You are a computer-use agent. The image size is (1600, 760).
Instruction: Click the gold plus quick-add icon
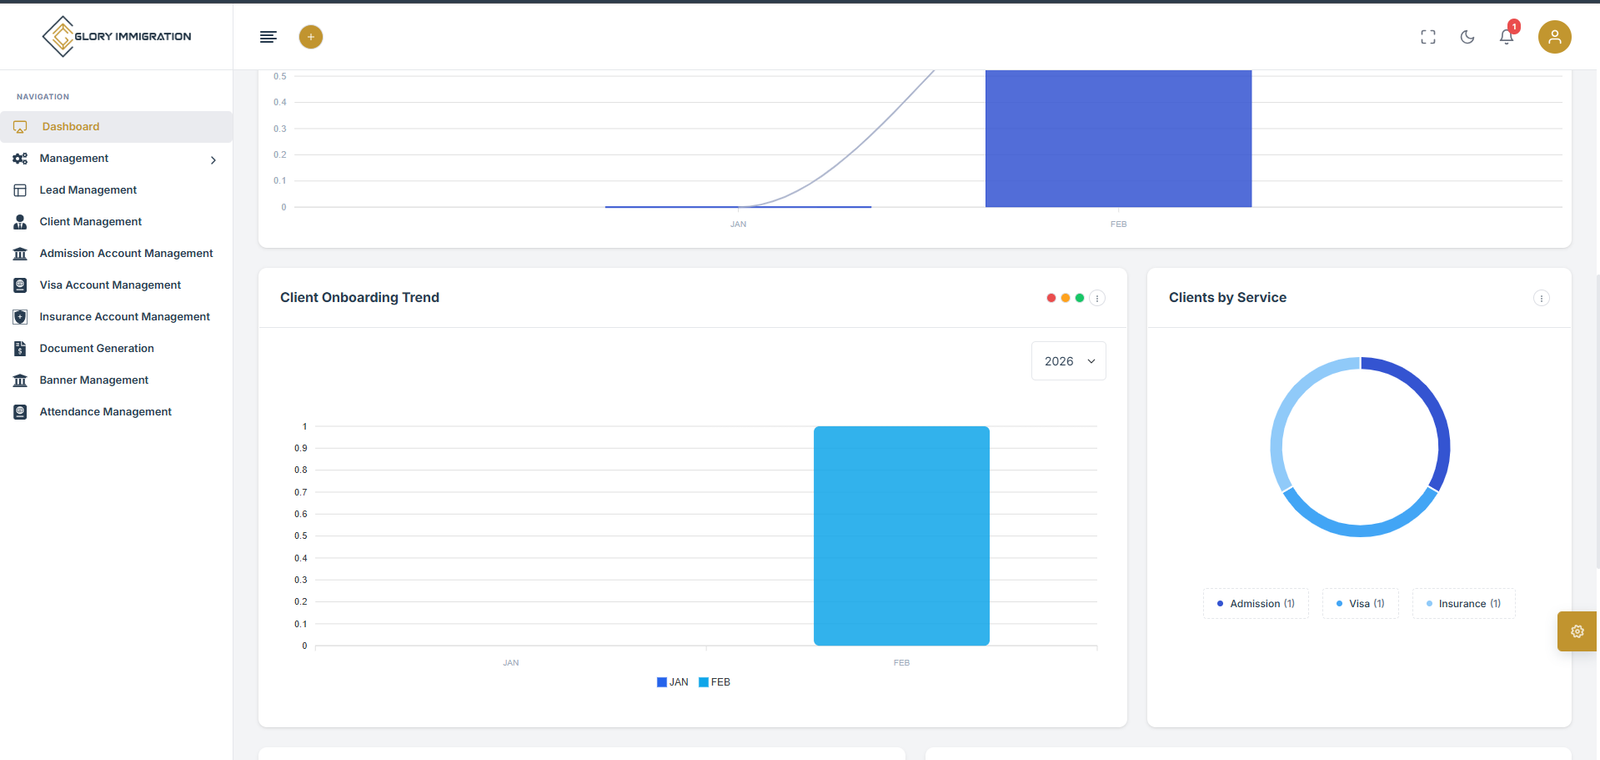tap(311, 37)
